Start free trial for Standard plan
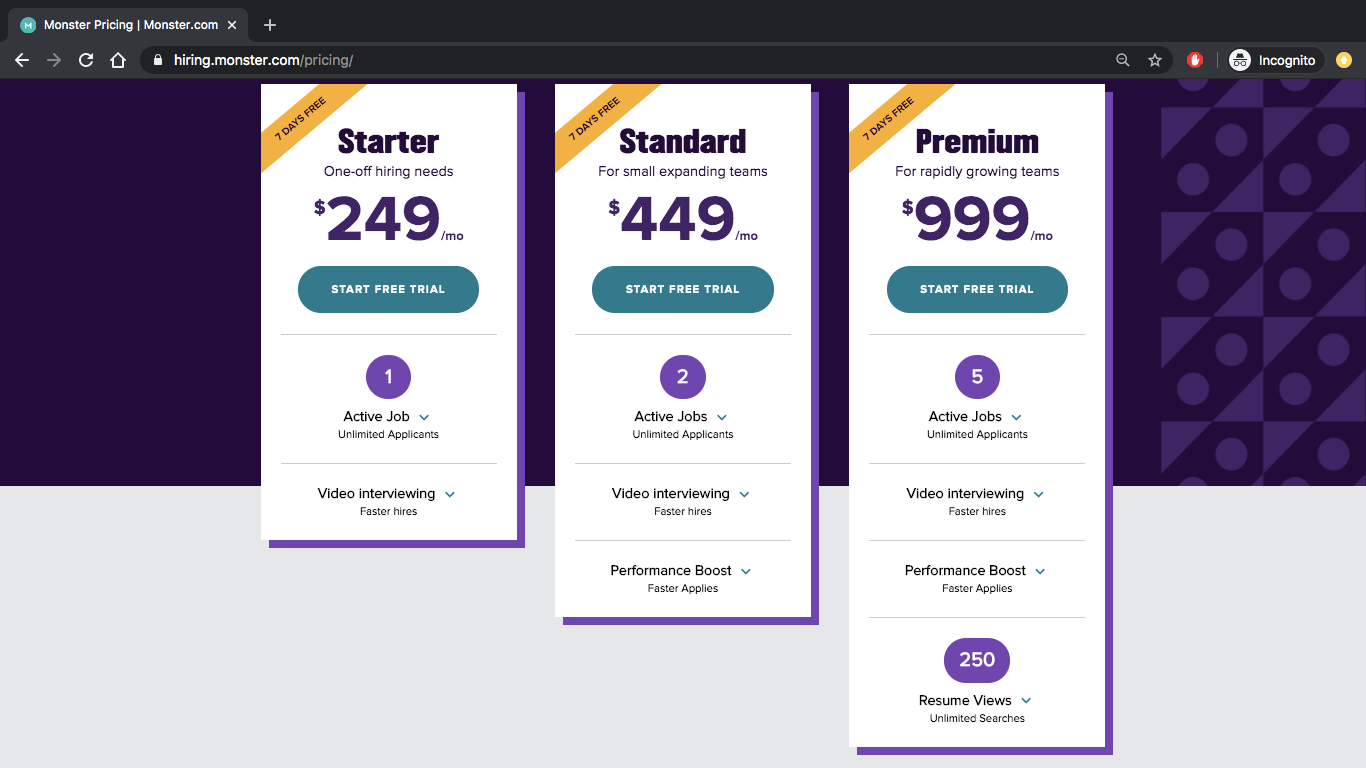The height and width of the screenshot is (768, 1366). [x=683, y=289]
